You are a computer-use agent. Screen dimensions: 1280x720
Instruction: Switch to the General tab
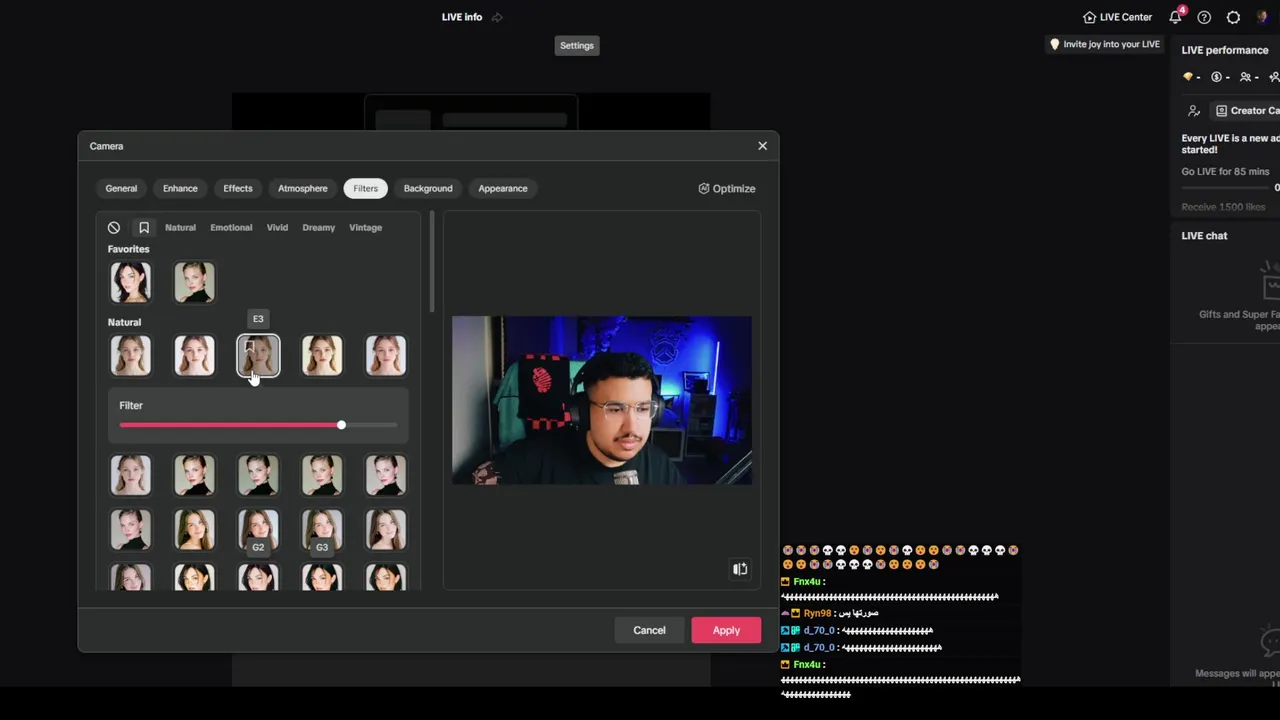(x=121, y=188)
